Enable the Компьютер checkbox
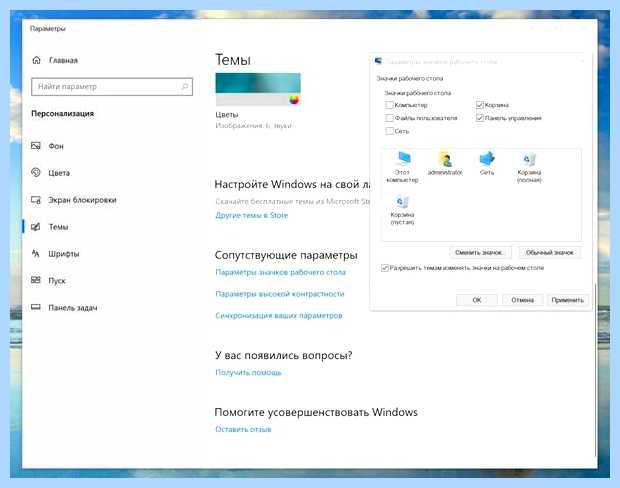This screenshot has height=488, width=620. pyautogui.click(x=389, y=105)
